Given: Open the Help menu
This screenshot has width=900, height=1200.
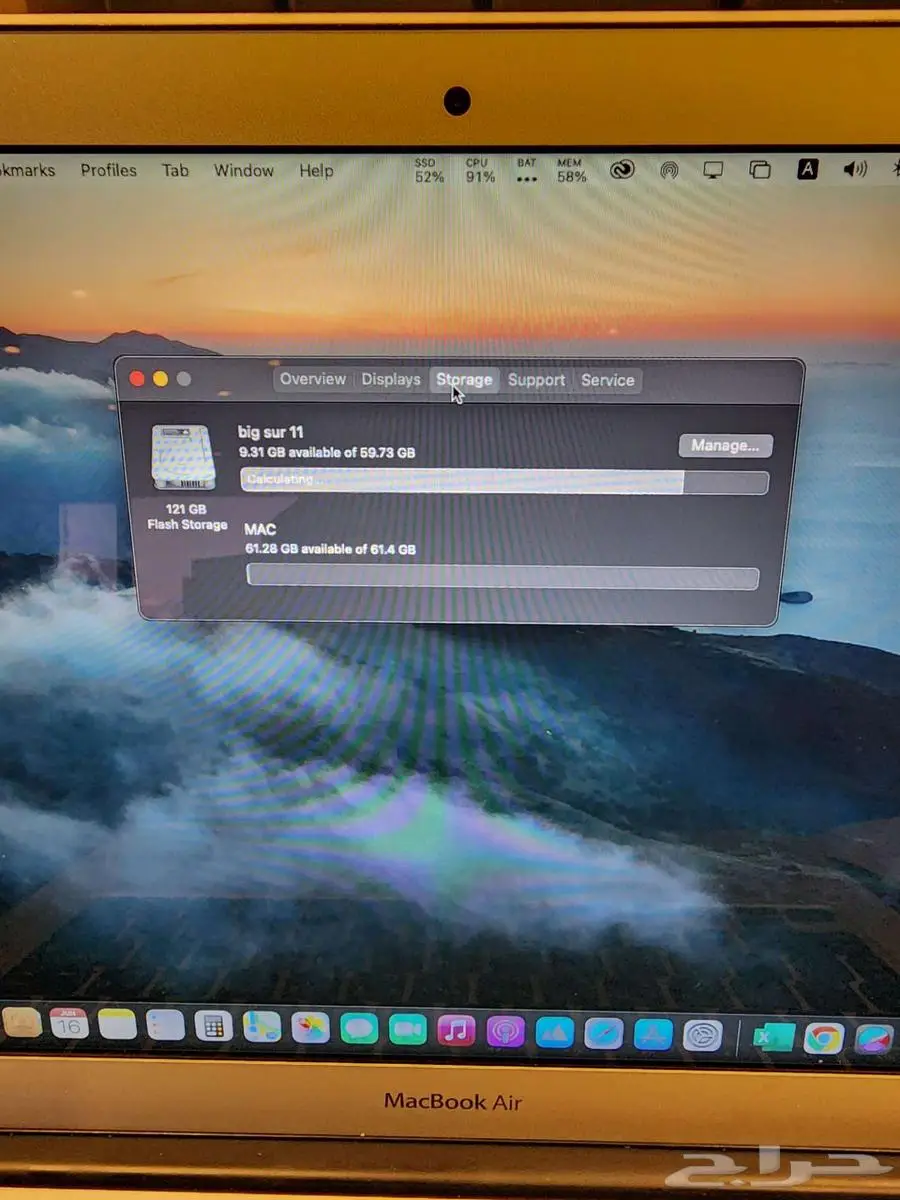Looking at the screenshot, I should (x=316, y=170).
